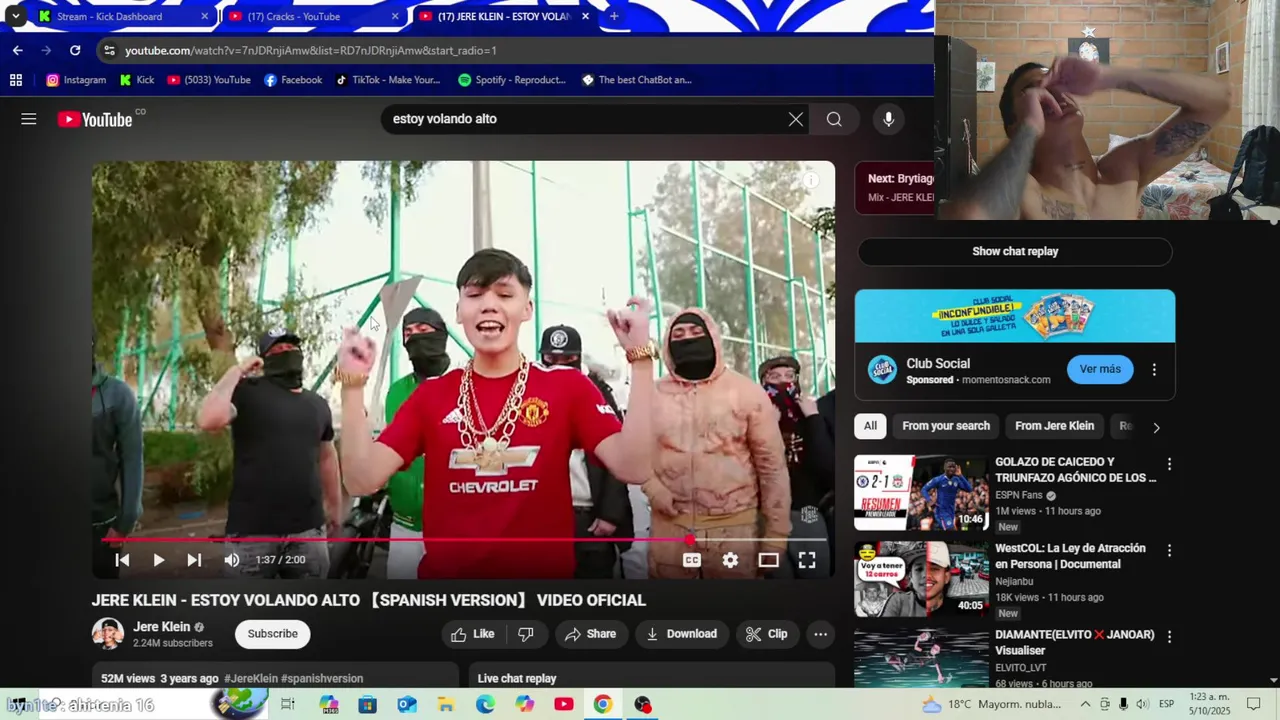Select From your search chip
Screen dimensions: 1280x720
(946, 426)
